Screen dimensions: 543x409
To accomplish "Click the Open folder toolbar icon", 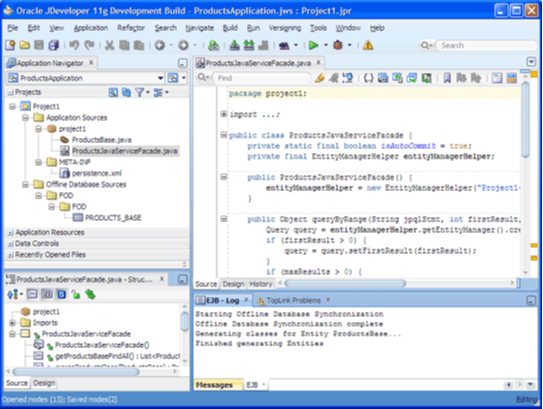I will coord(25,45).
